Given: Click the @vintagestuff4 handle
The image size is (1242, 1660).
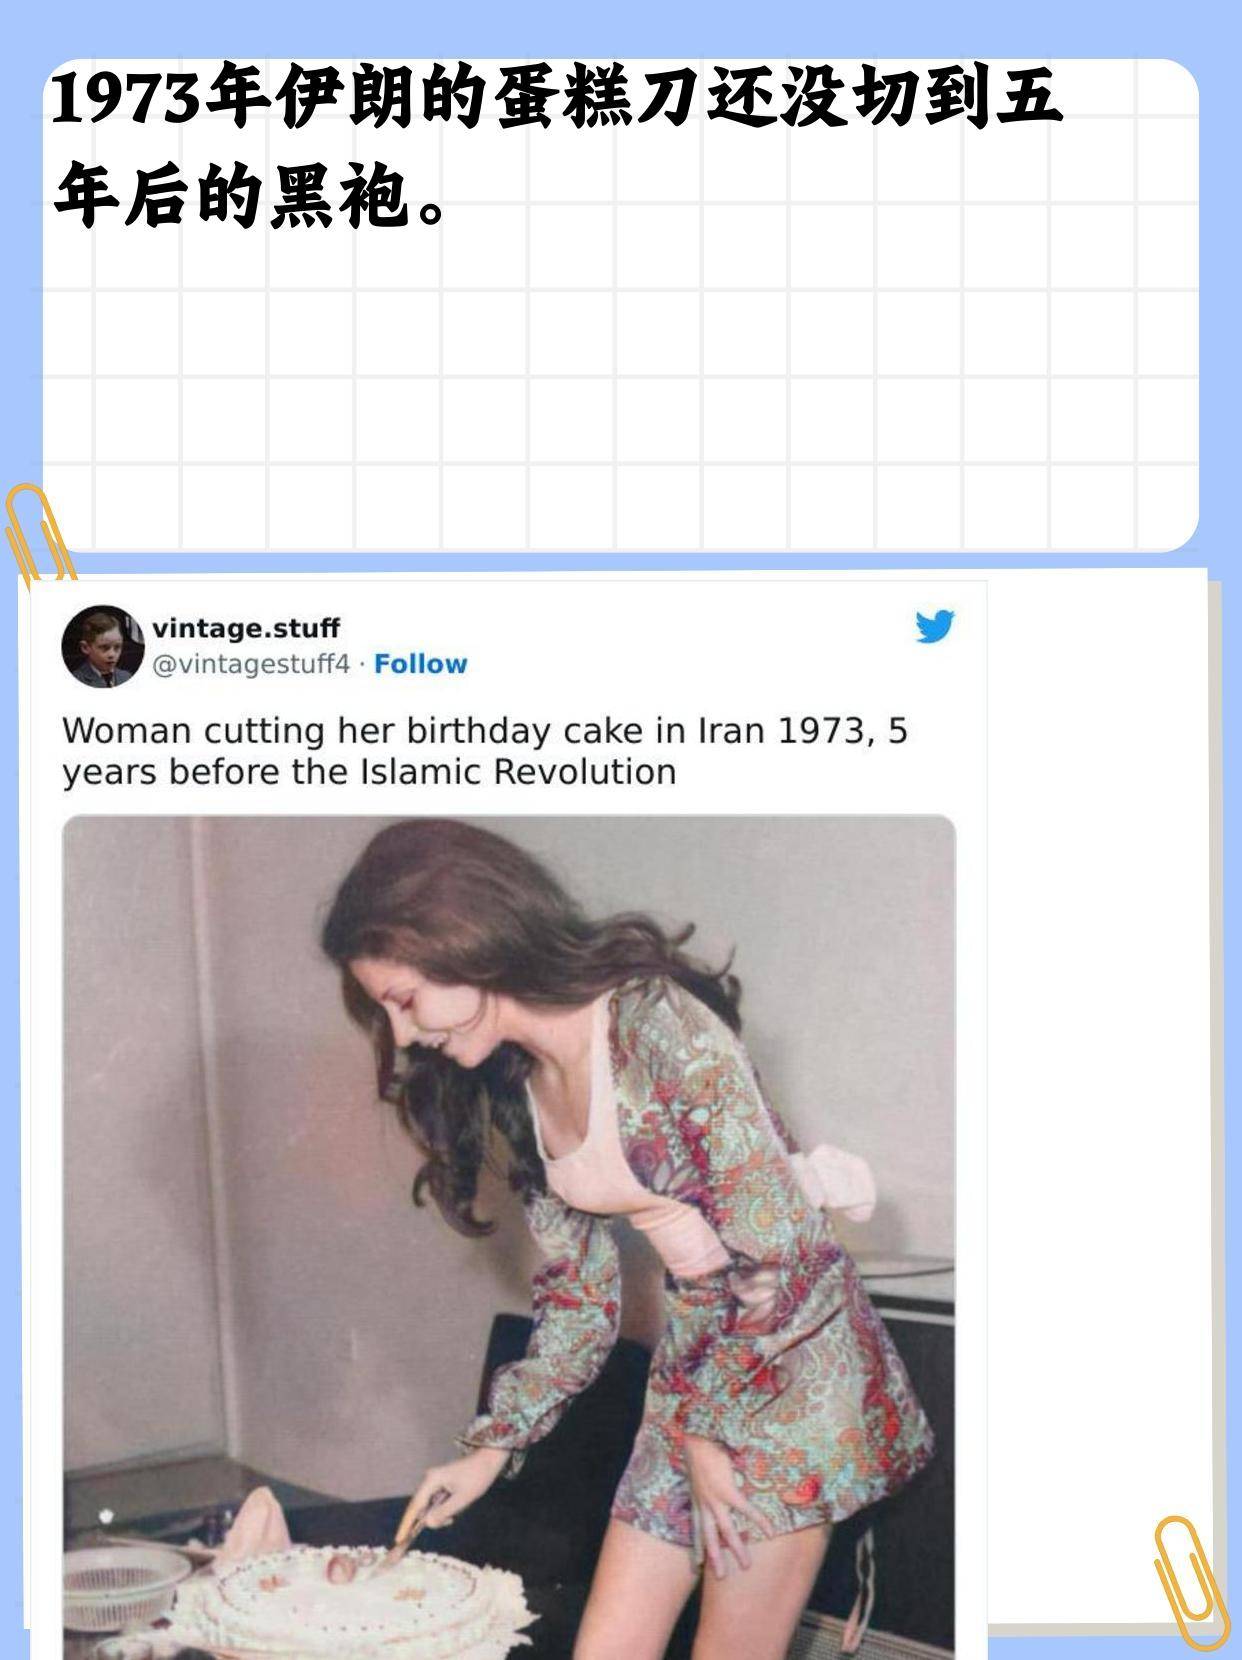Looking at the screenshot, I should pos(251,664).
